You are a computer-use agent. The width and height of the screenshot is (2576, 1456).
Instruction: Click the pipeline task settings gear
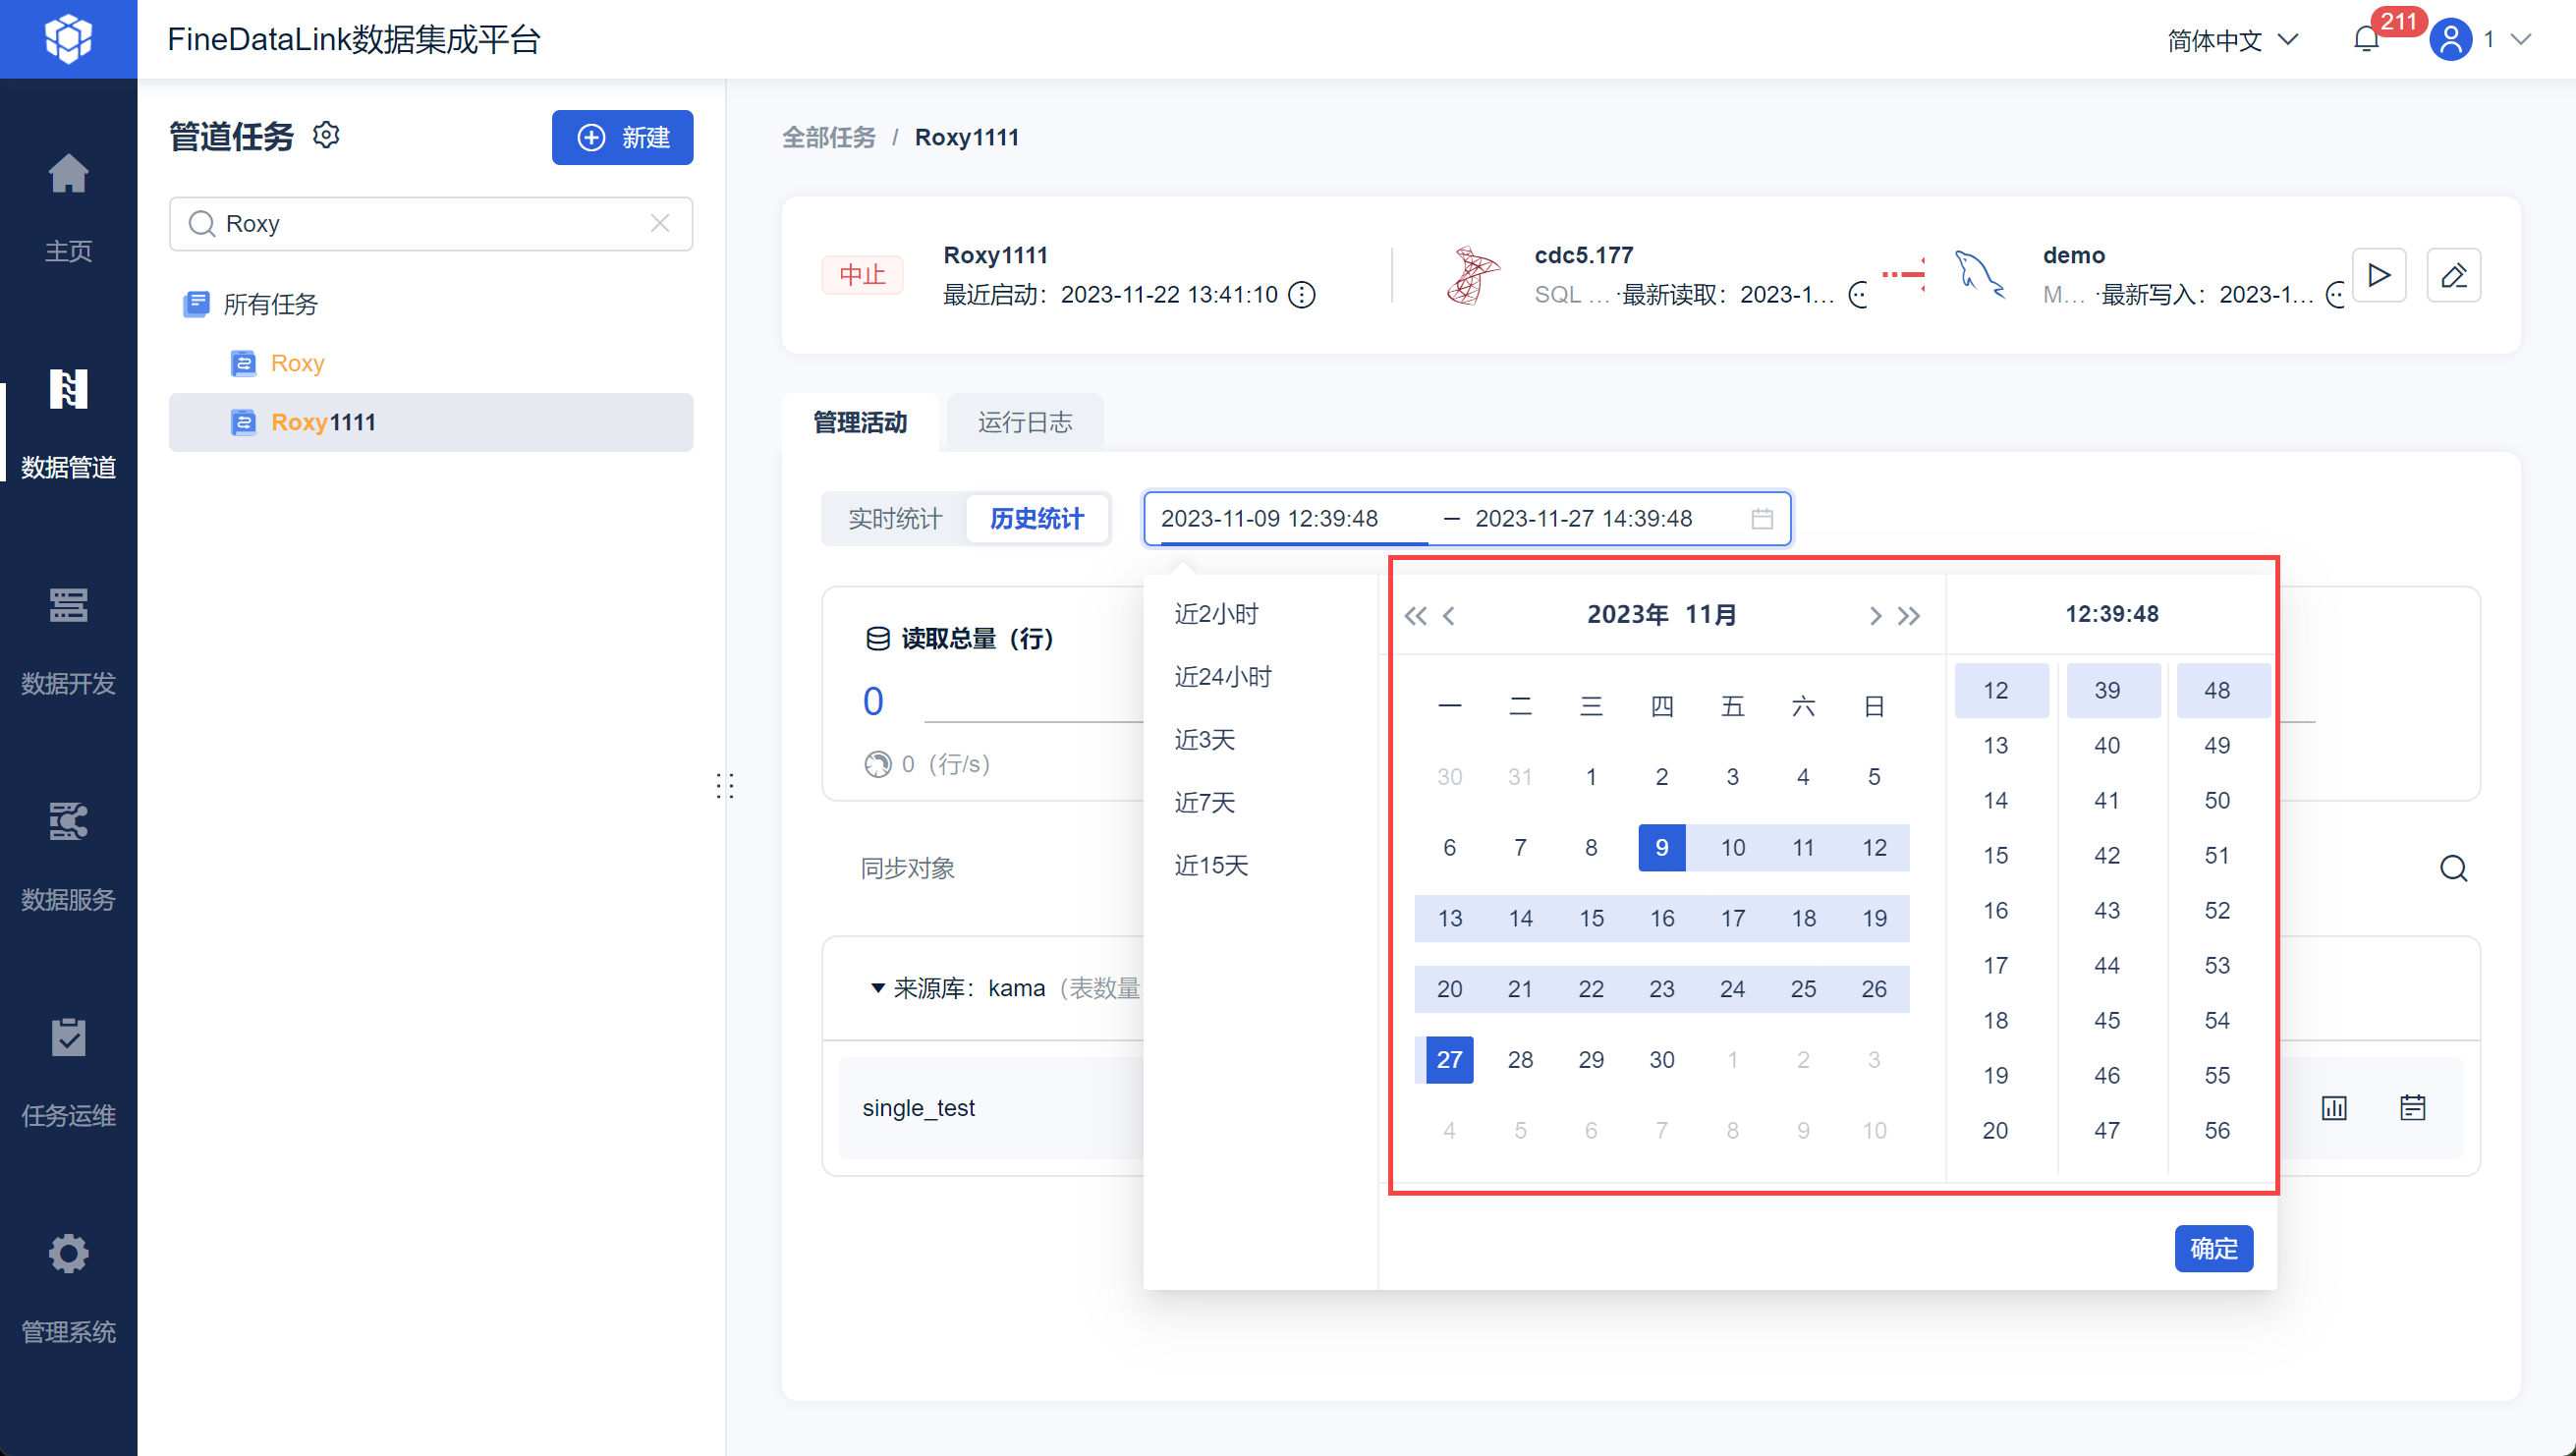[x=326, y=135]
